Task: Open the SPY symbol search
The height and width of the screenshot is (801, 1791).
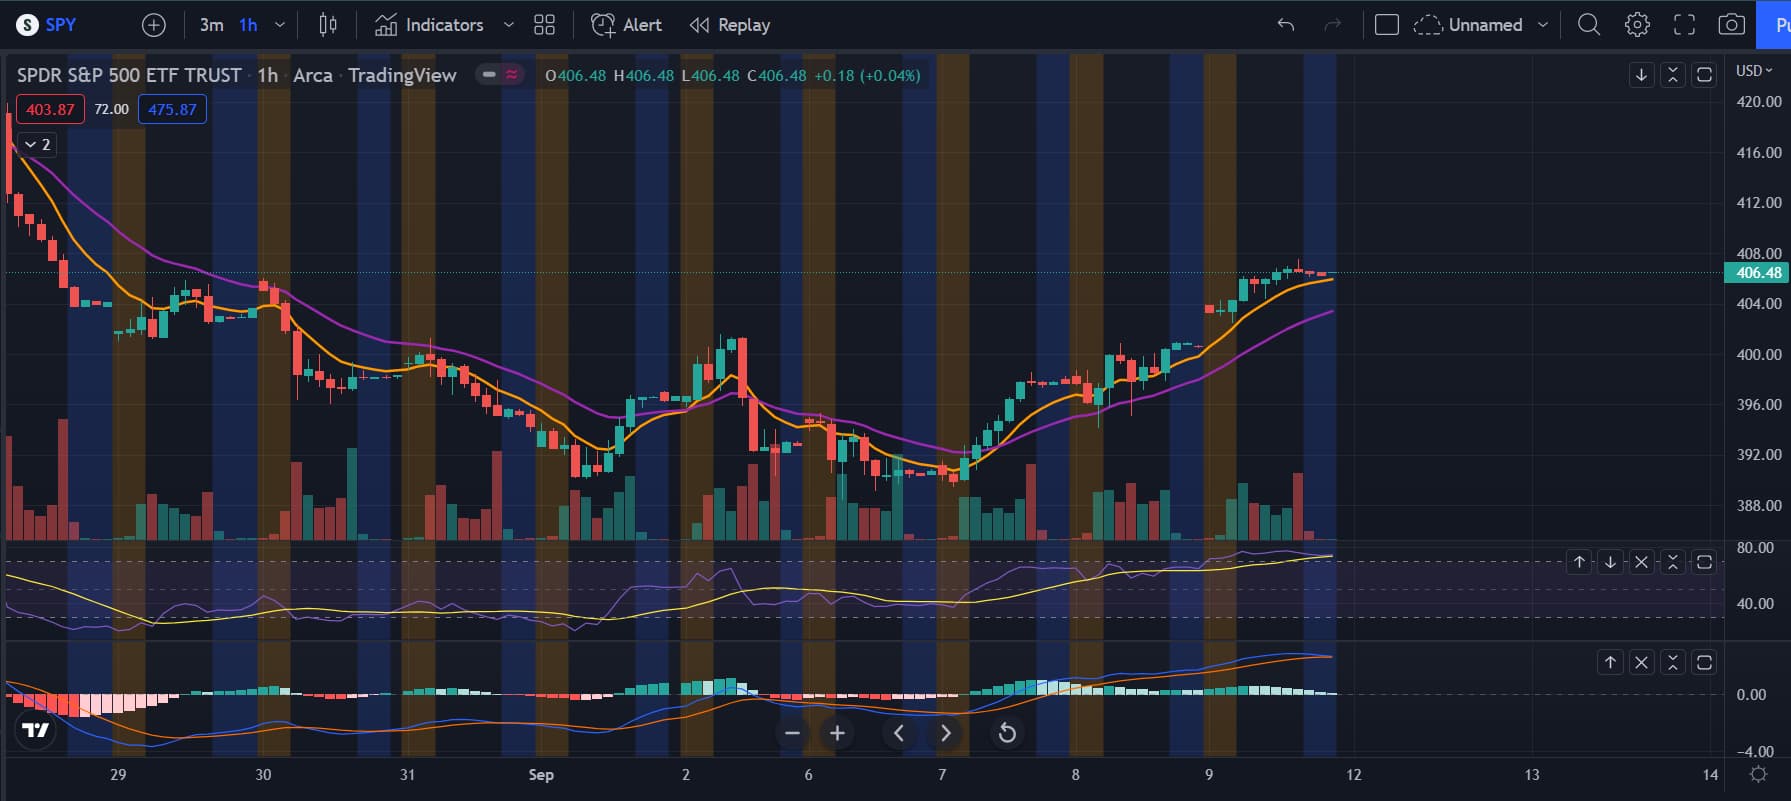Action: click(47, 25)
